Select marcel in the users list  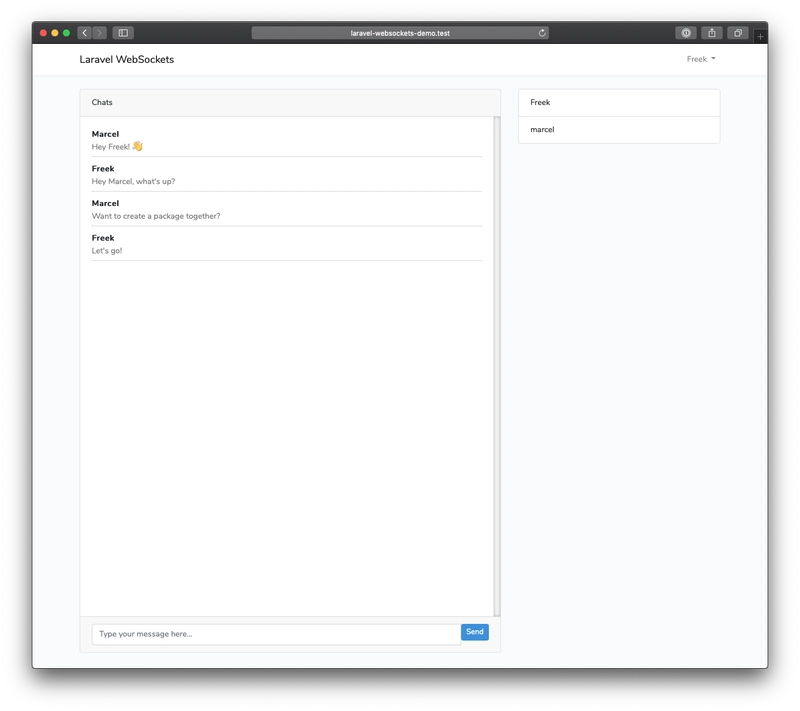pos(618,130)
